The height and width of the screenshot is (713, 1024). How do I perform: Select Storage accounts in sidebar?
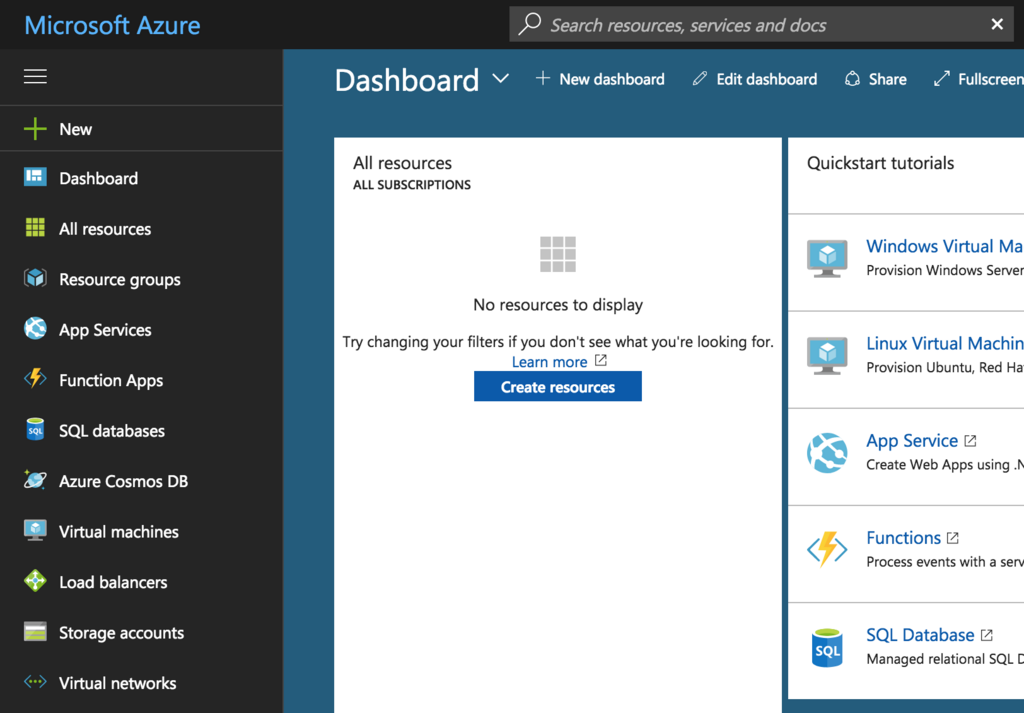(141, 632)
